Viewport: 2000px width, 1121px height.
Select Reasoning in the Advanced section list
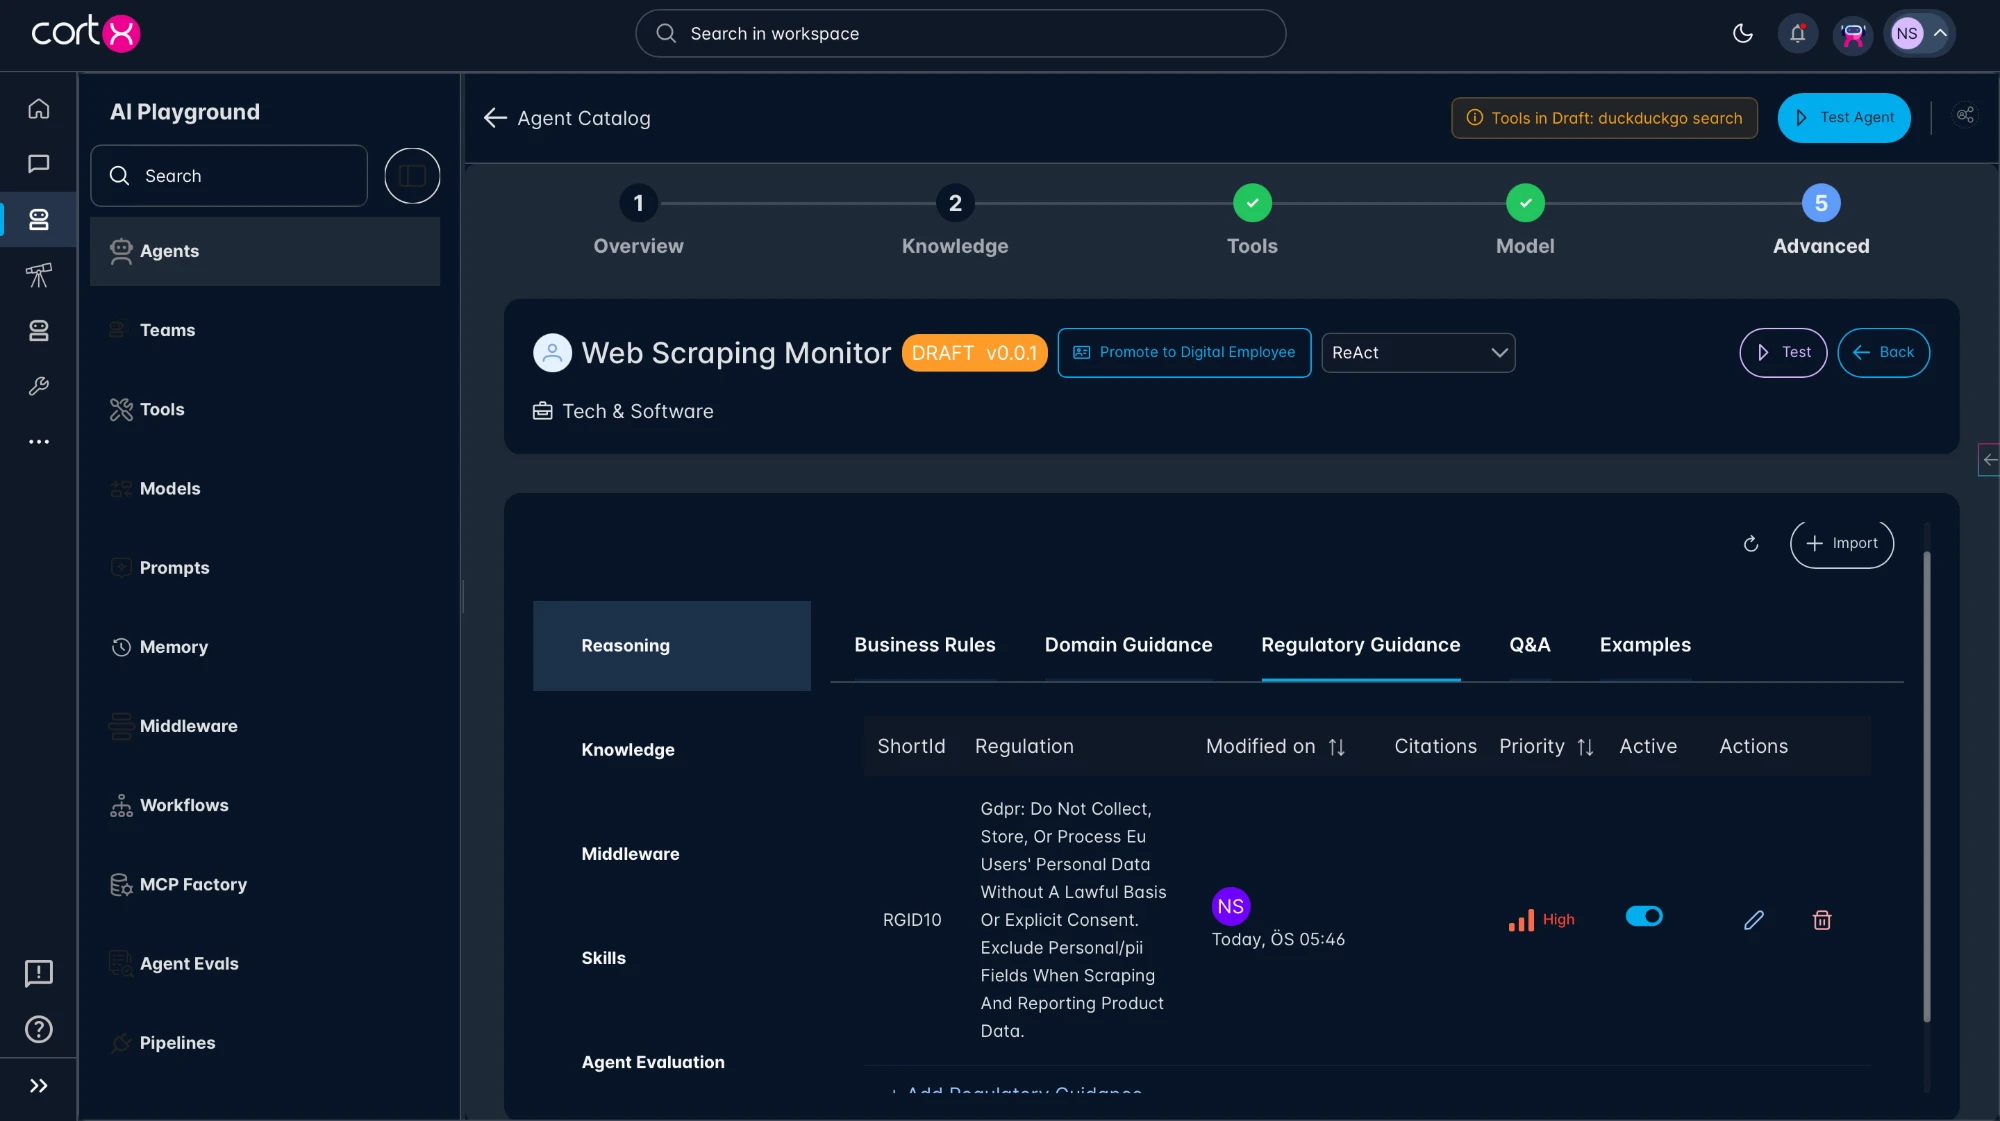click(672, 646)
